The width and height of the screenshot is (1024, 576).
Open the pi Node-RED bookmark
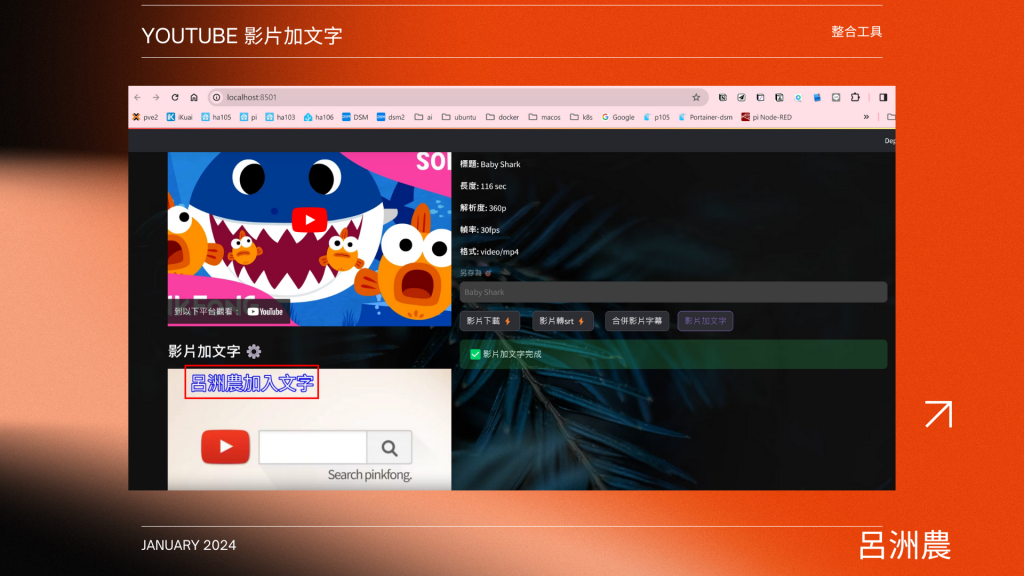point(766,118)
